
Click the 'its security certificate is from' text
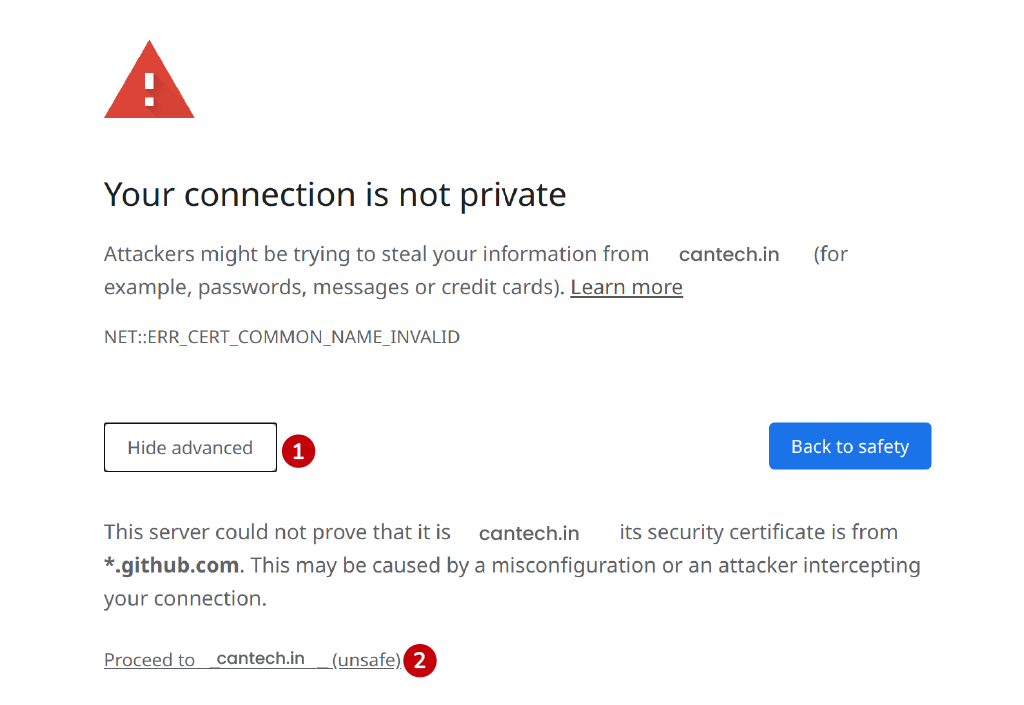(758, 532)
